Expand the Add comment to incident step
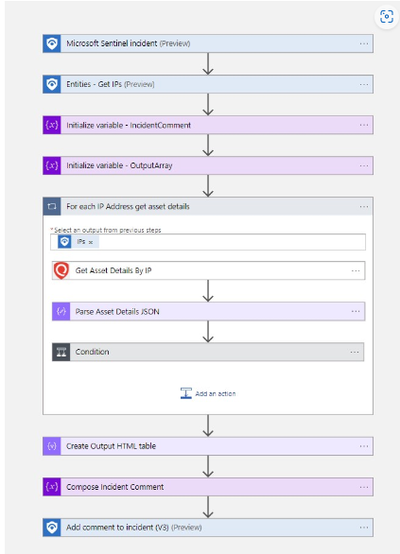 (208, 528)
